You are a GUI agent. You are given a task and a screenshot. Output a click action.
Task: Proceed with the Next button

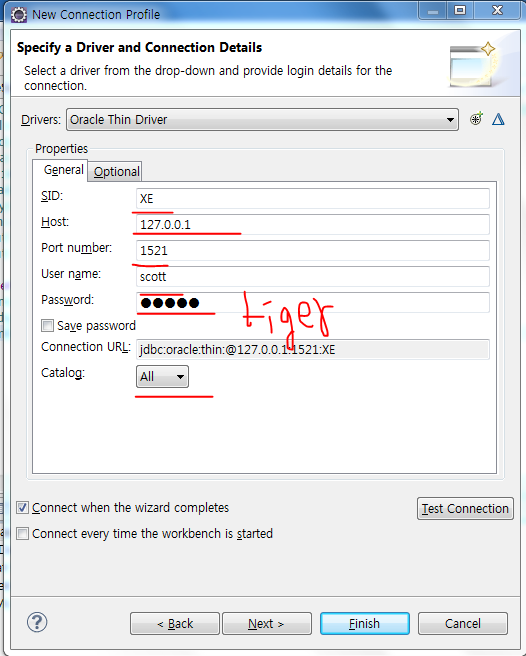[x=267, y=623]
